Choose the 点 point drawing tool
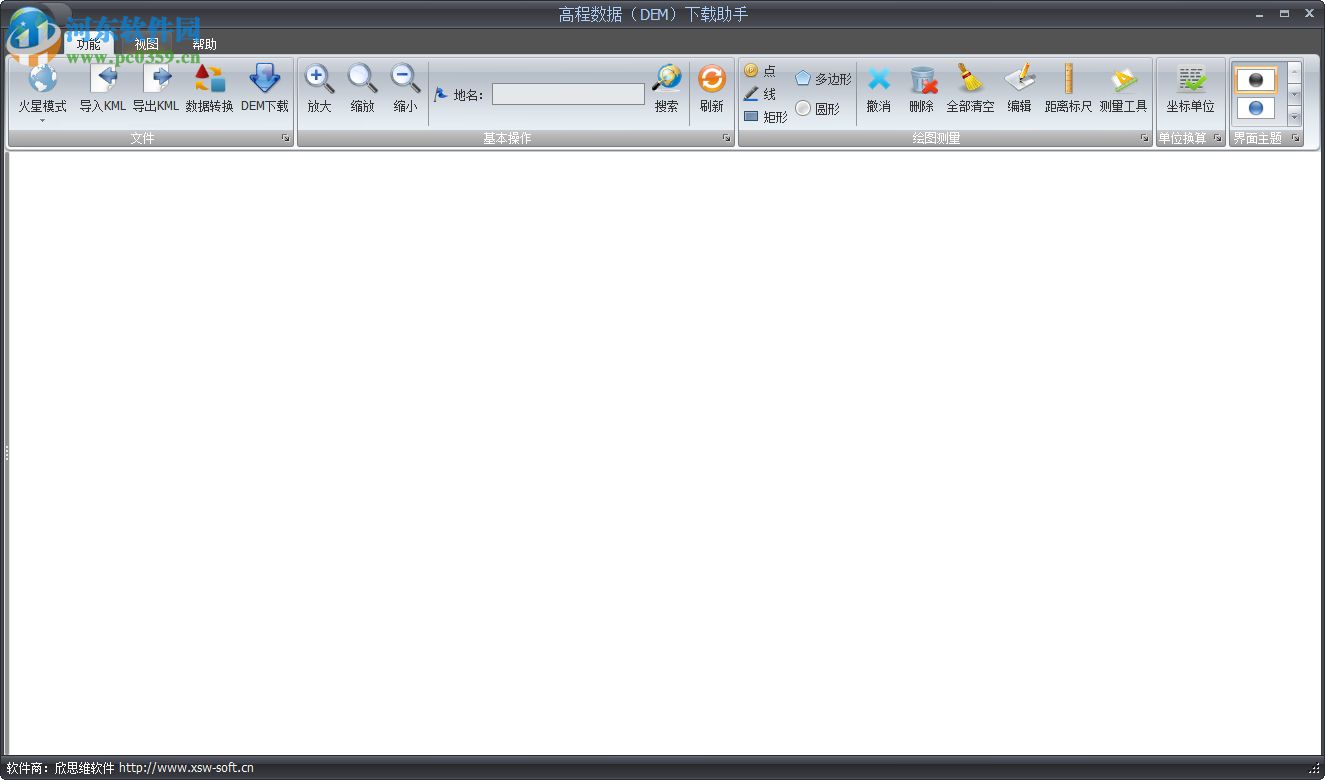 point(760,71)
